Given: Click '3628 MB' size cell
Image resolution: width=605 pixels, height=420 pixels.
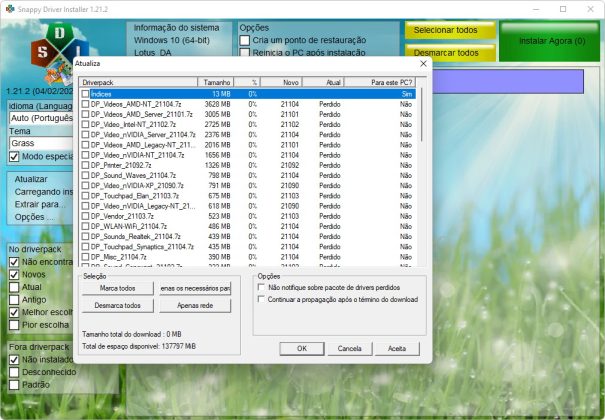Looking at the screenshot, I should click(x=217, y=104).
